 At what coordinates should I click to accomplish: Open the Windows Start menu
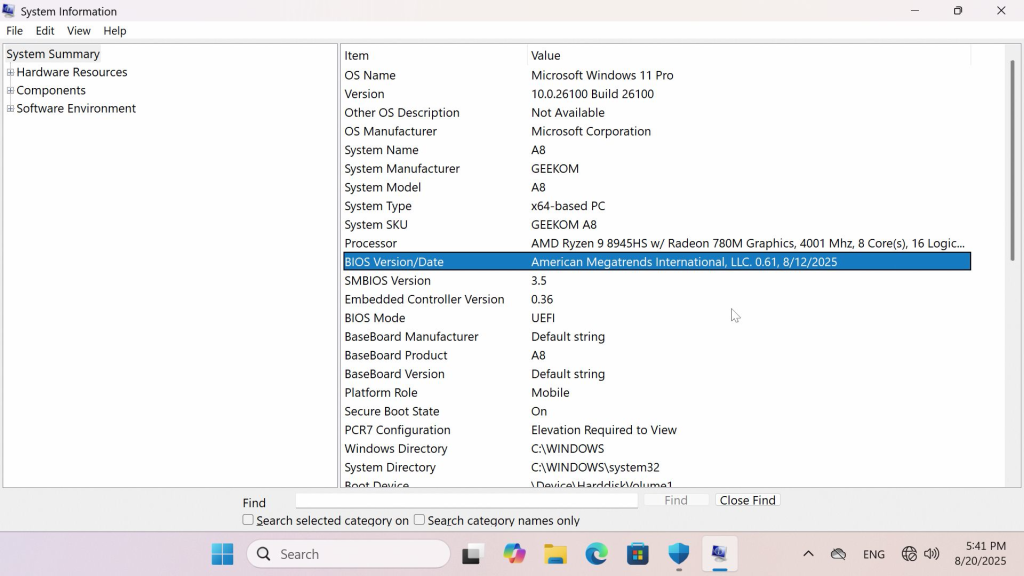(223, 554)
